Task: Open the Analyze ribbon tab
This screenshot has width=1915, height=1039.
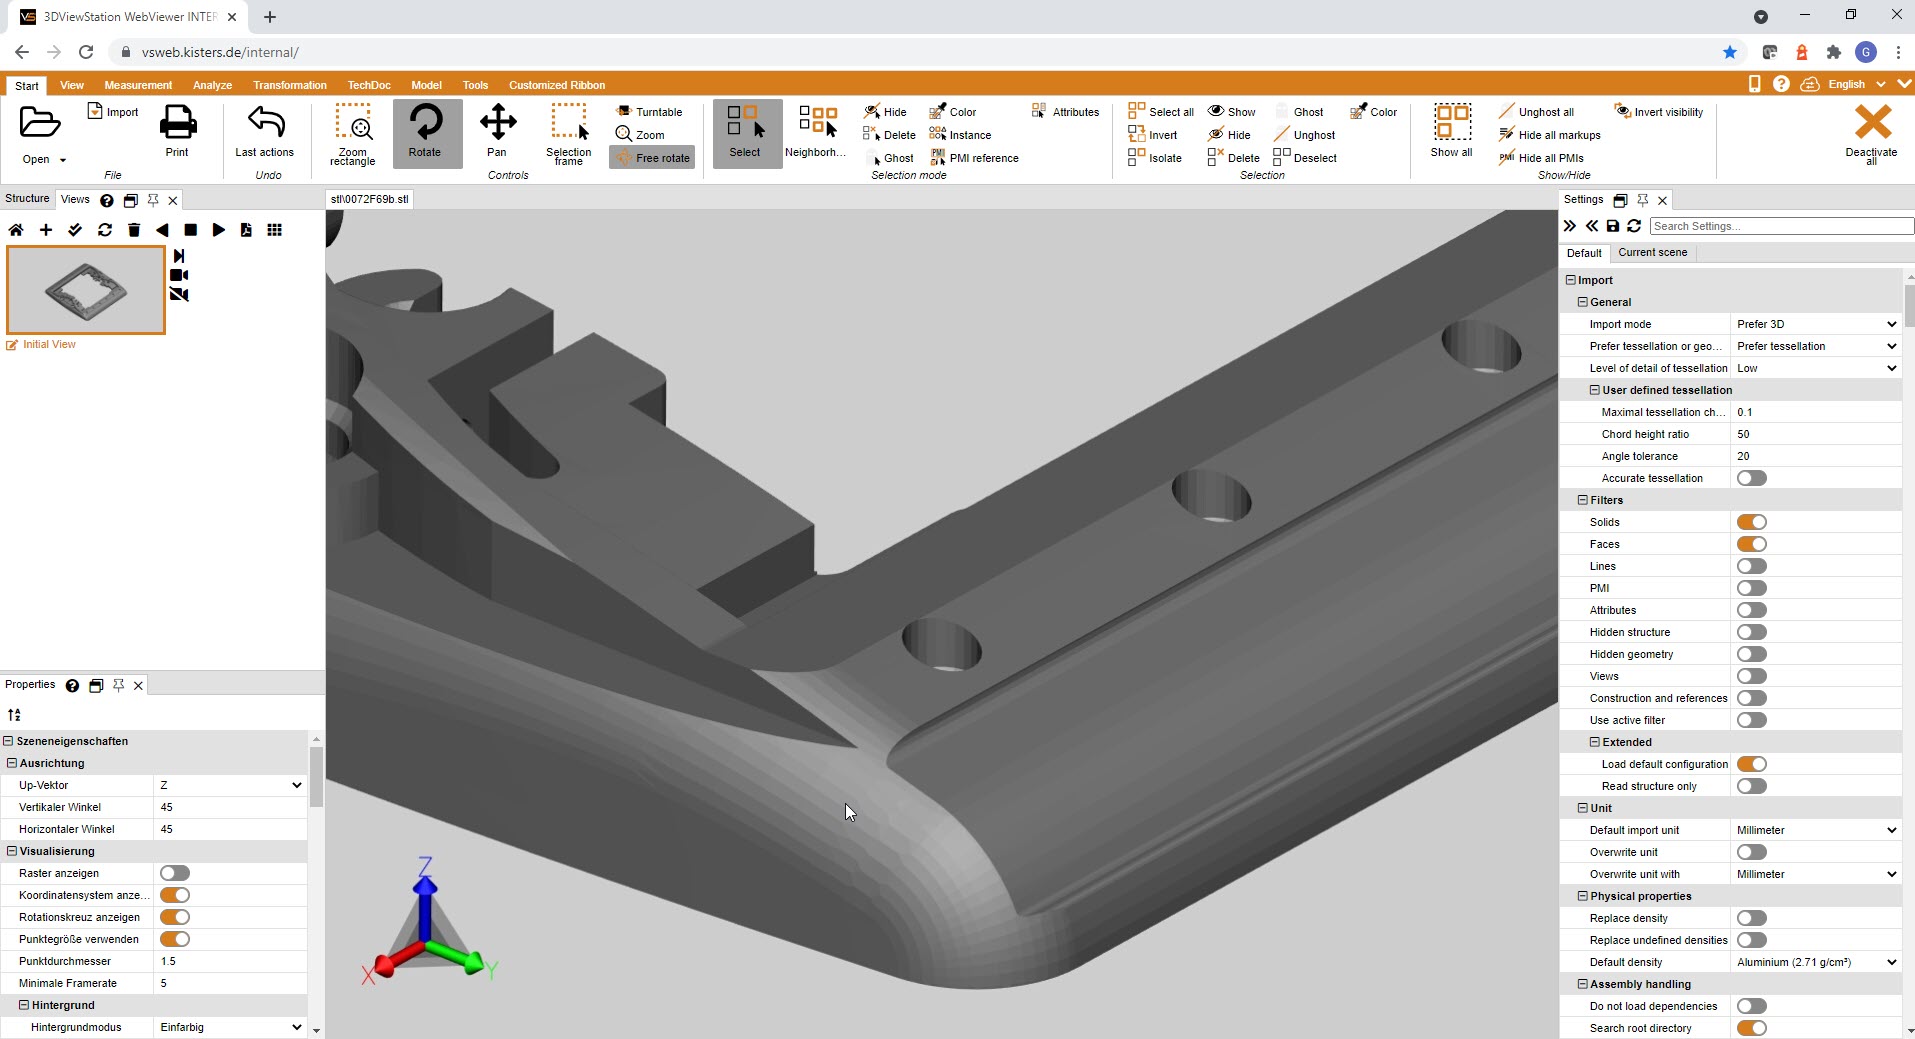Action: [212, 85]
